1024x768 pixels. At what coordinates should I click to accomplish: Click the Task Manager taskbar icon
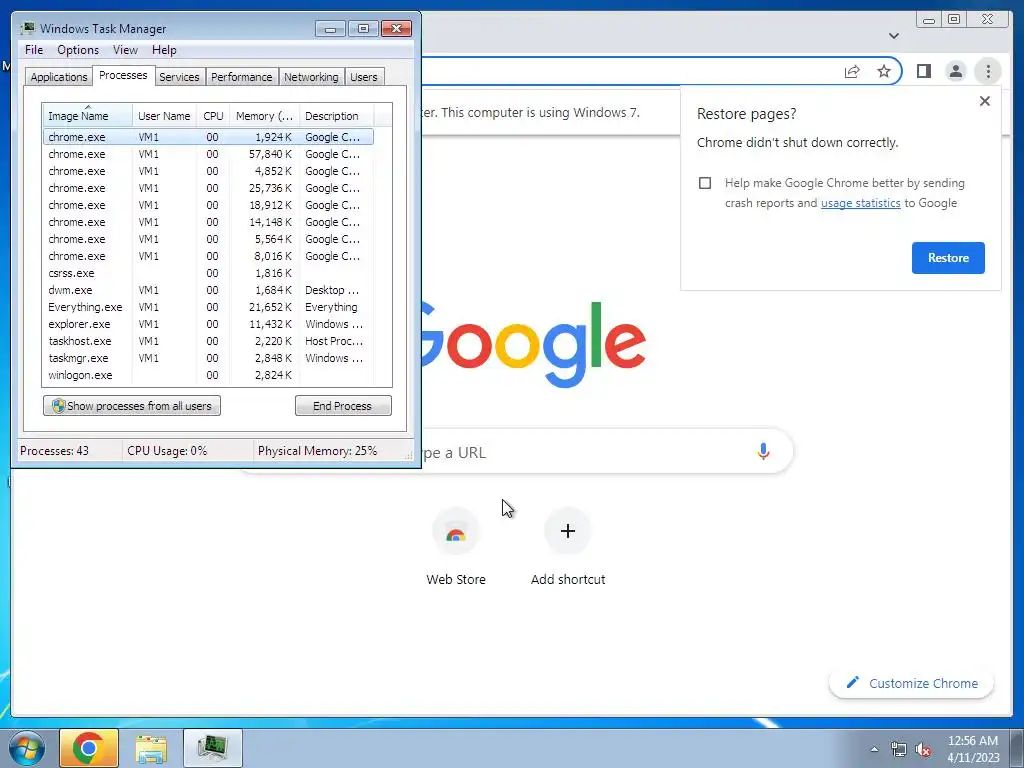[213, 748]
